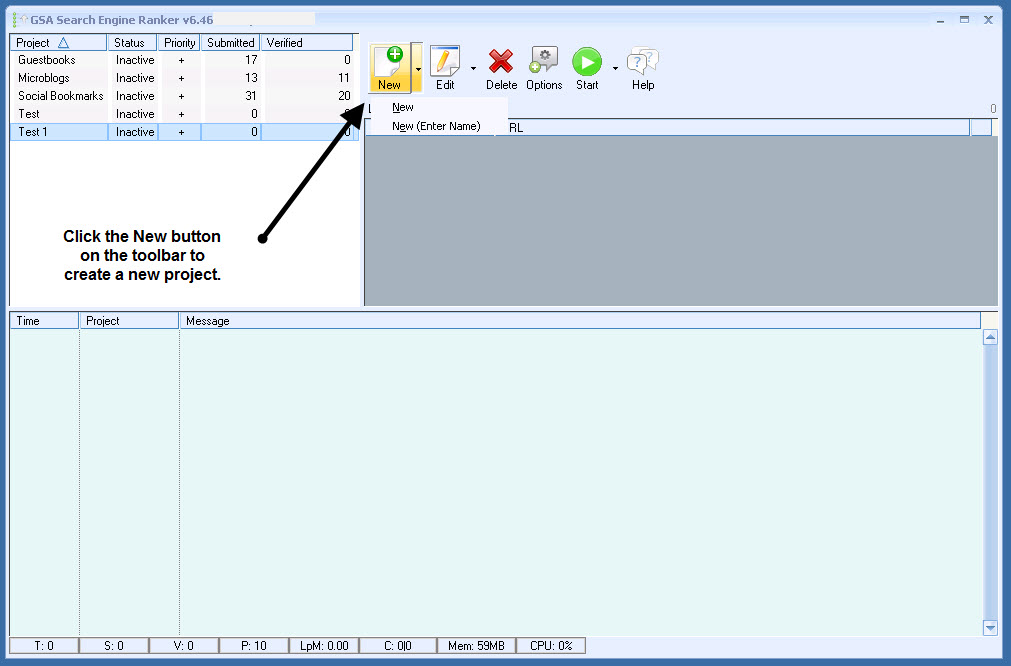This screenshot has width=1011, height=666.
Task: Click the priority plus of Test 1
Action: coord(181,132)
